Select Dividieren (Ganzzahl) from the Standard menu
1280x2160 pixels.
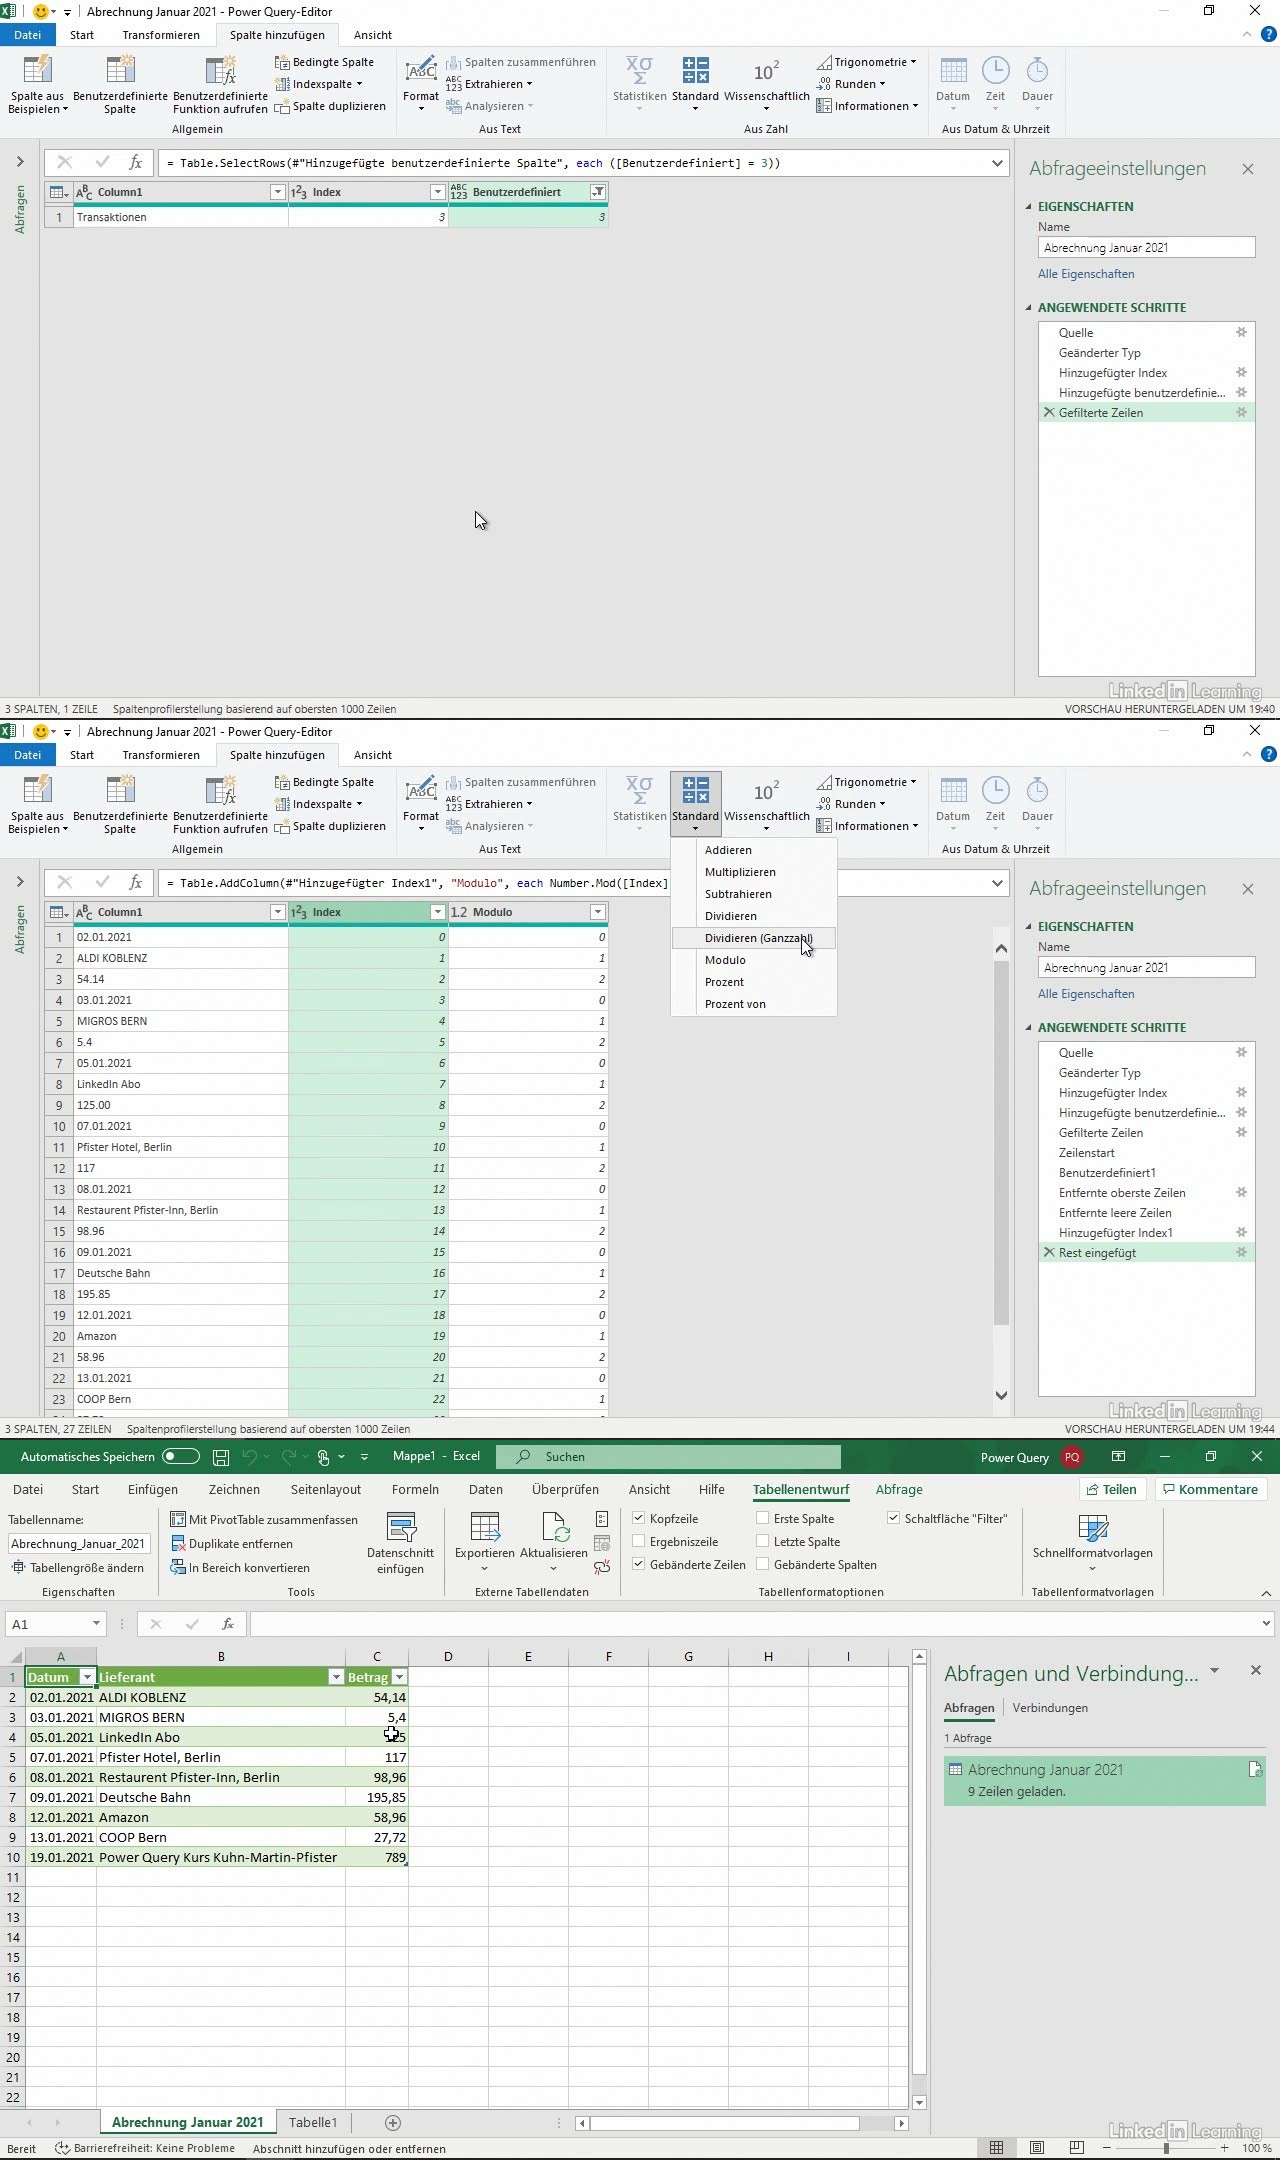click(757, 938)
